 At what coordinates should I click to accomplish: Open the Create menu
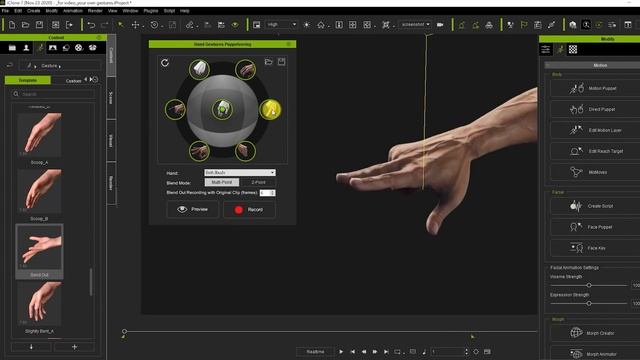33,11
